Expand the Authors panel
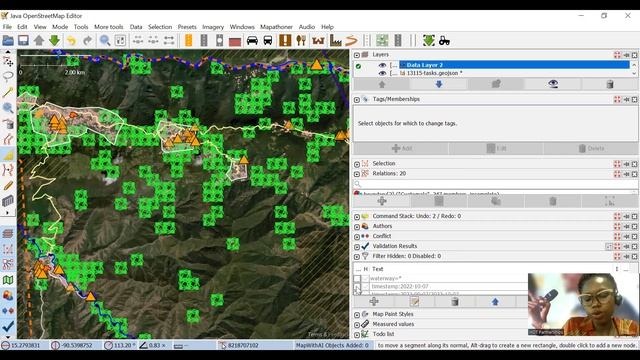Screen dimensions: 640x360 (357, 227)
